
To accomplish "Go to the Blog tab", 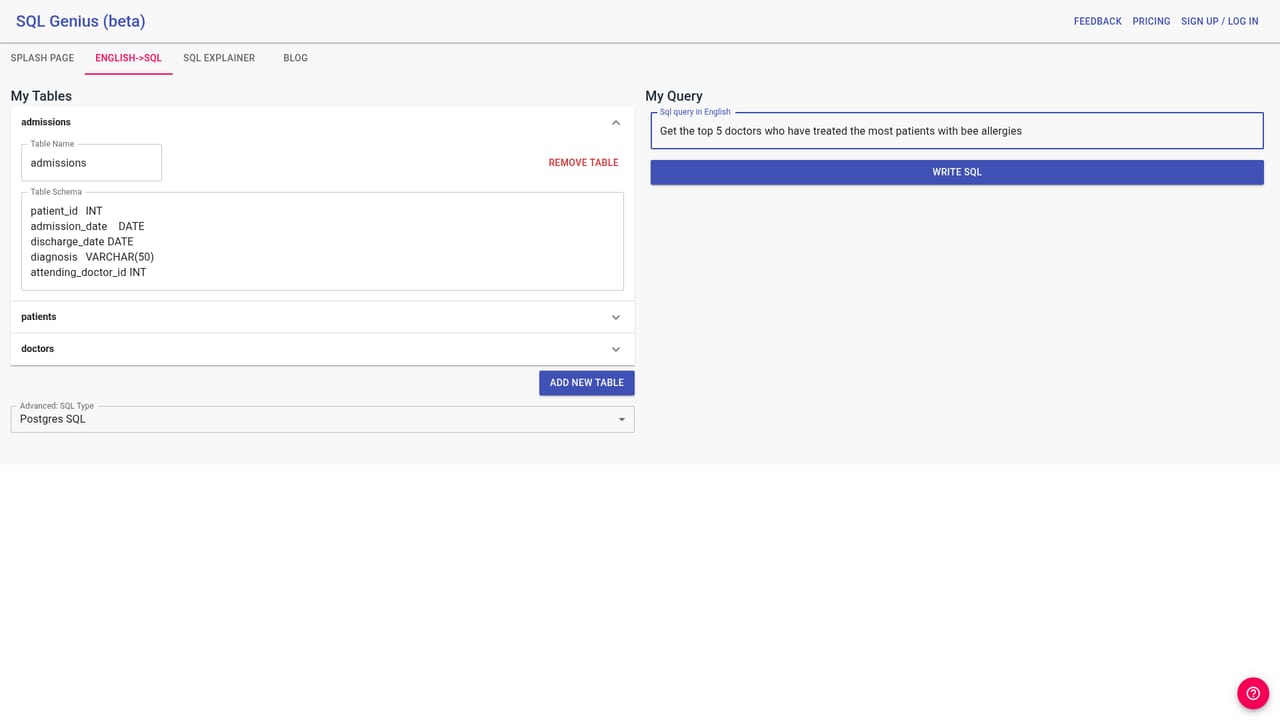I will click(x=295, y=58).
